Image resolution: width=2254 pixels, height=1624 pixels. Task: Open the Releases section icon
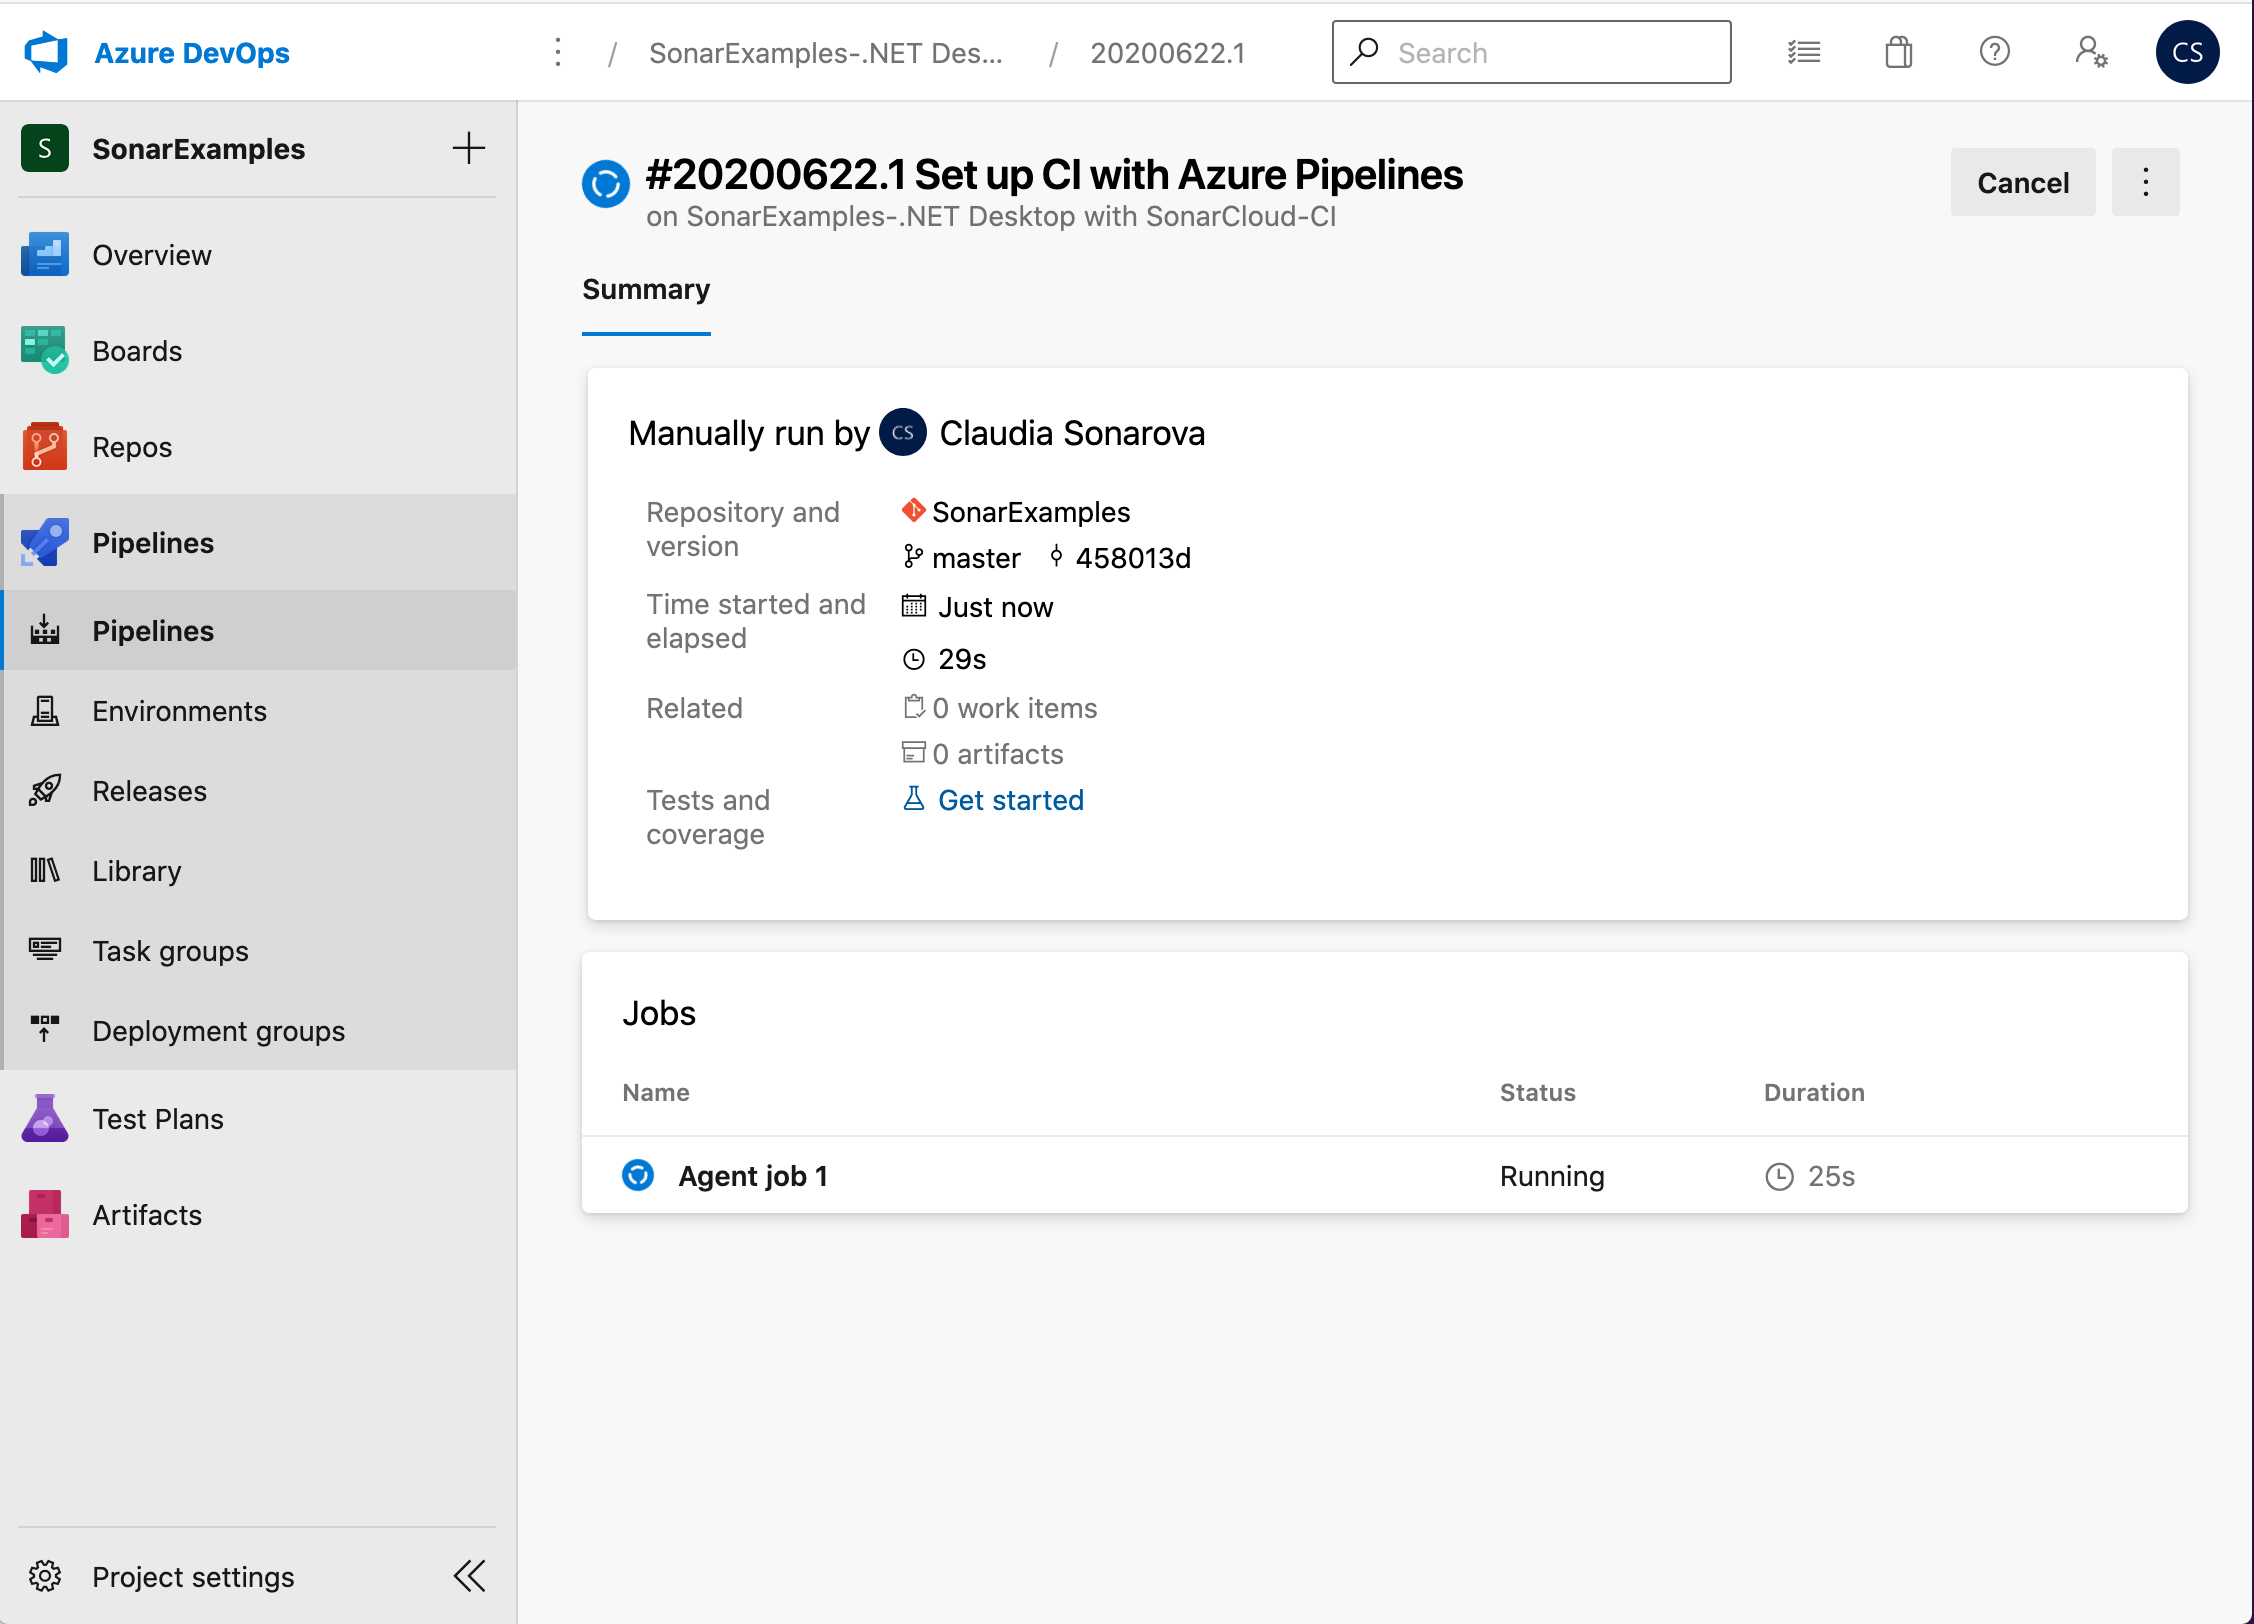coord(46,789)
